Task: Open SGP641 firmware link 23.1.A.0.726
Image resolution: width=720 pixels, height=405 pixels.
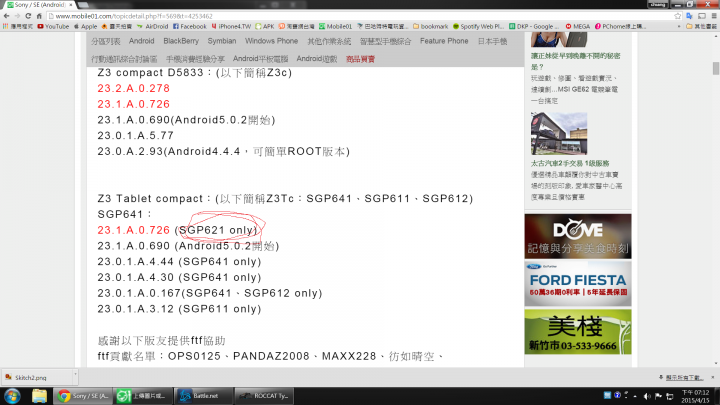Action: [134, 230]
